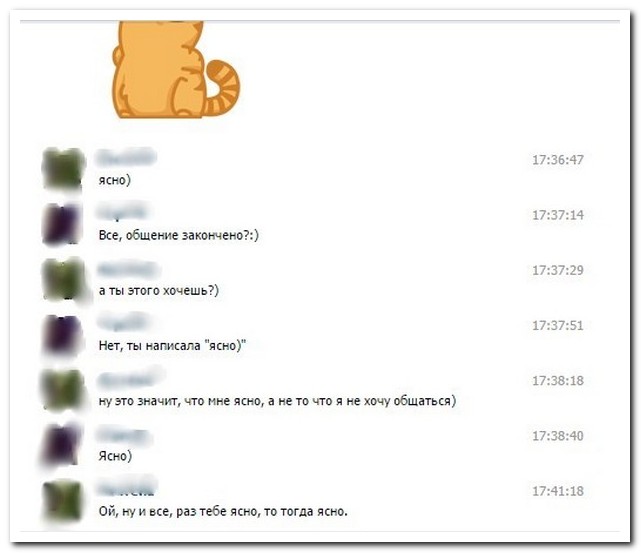The width and height of the screenshot is (641, 553).
Task: Click avatar beside 'Нет, ты написала' message
Action: [x=63, y=335]
